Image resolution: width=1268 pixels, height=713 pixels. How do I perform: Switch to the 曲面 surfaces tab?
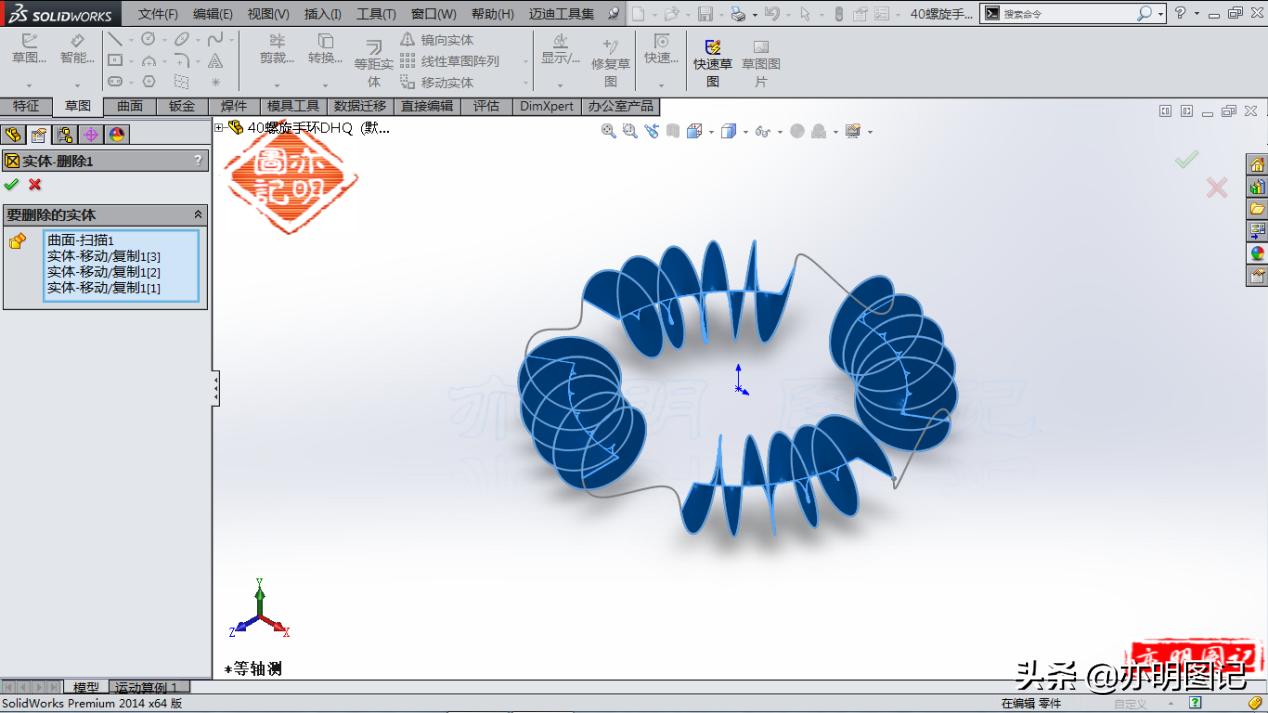click(129, 105)
